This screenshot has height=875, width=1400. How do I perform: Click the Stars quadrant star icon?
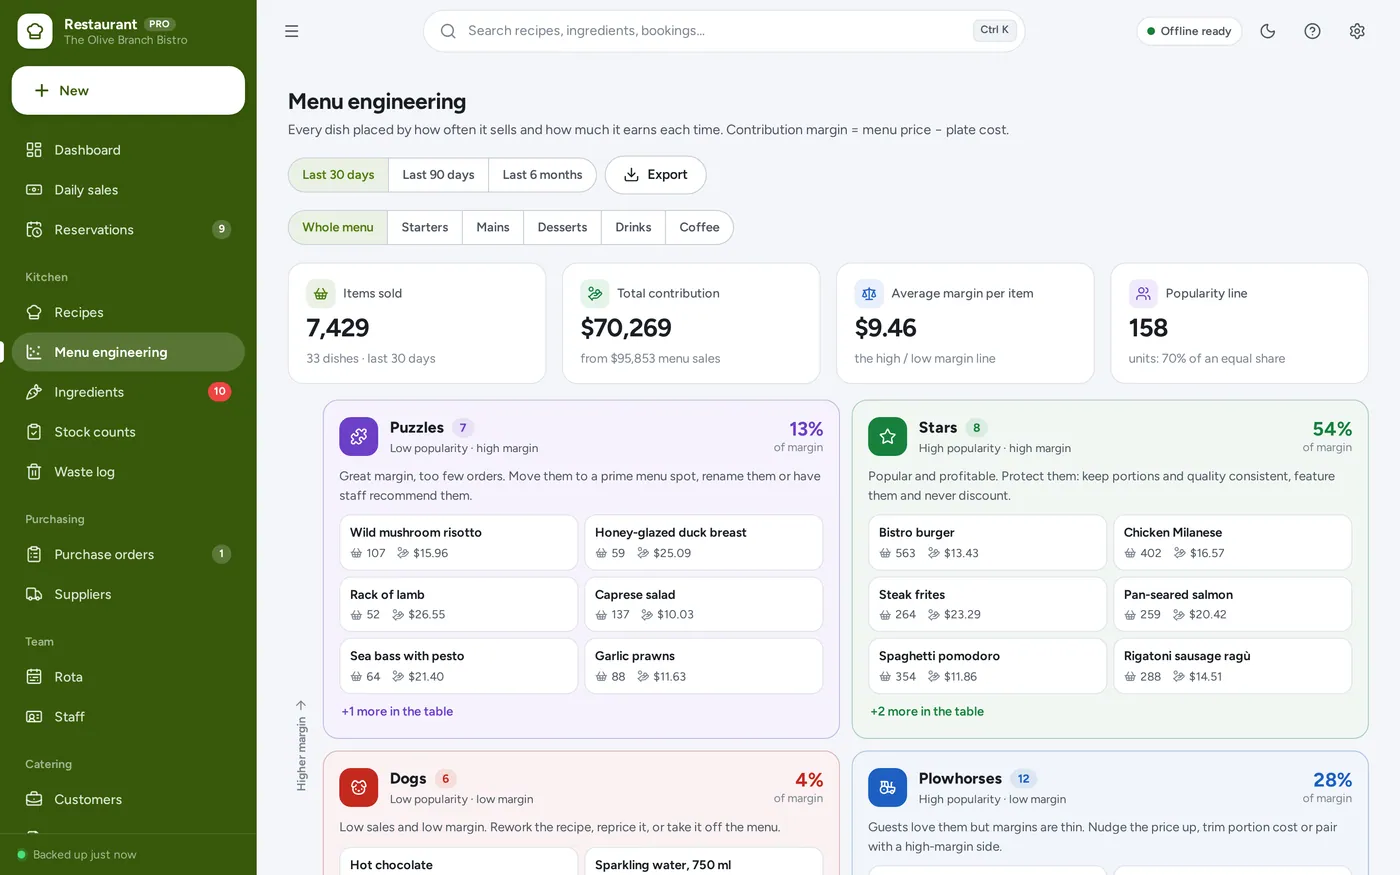click(x=887, y=436)
